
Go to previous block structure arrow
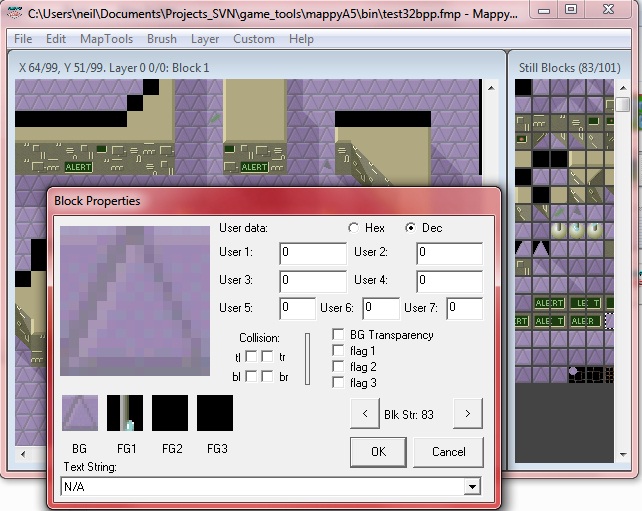pyautogui.click(x=364, y=413)
